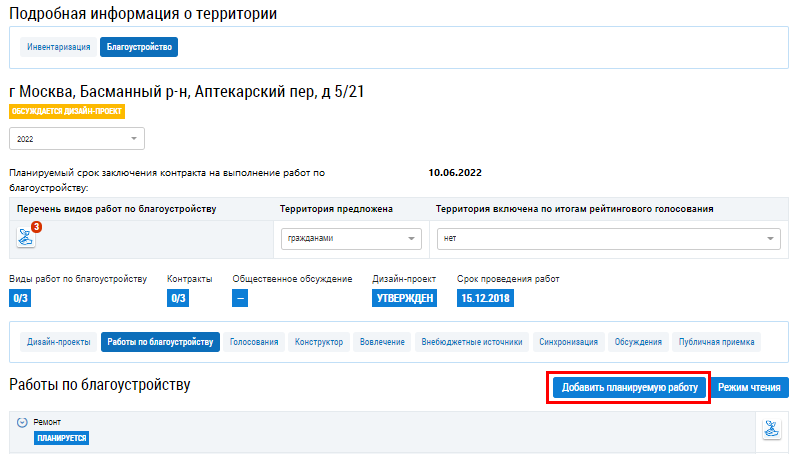
Task: Click the 'Работы по благоустройству' section heading
Action: (100, 385)
